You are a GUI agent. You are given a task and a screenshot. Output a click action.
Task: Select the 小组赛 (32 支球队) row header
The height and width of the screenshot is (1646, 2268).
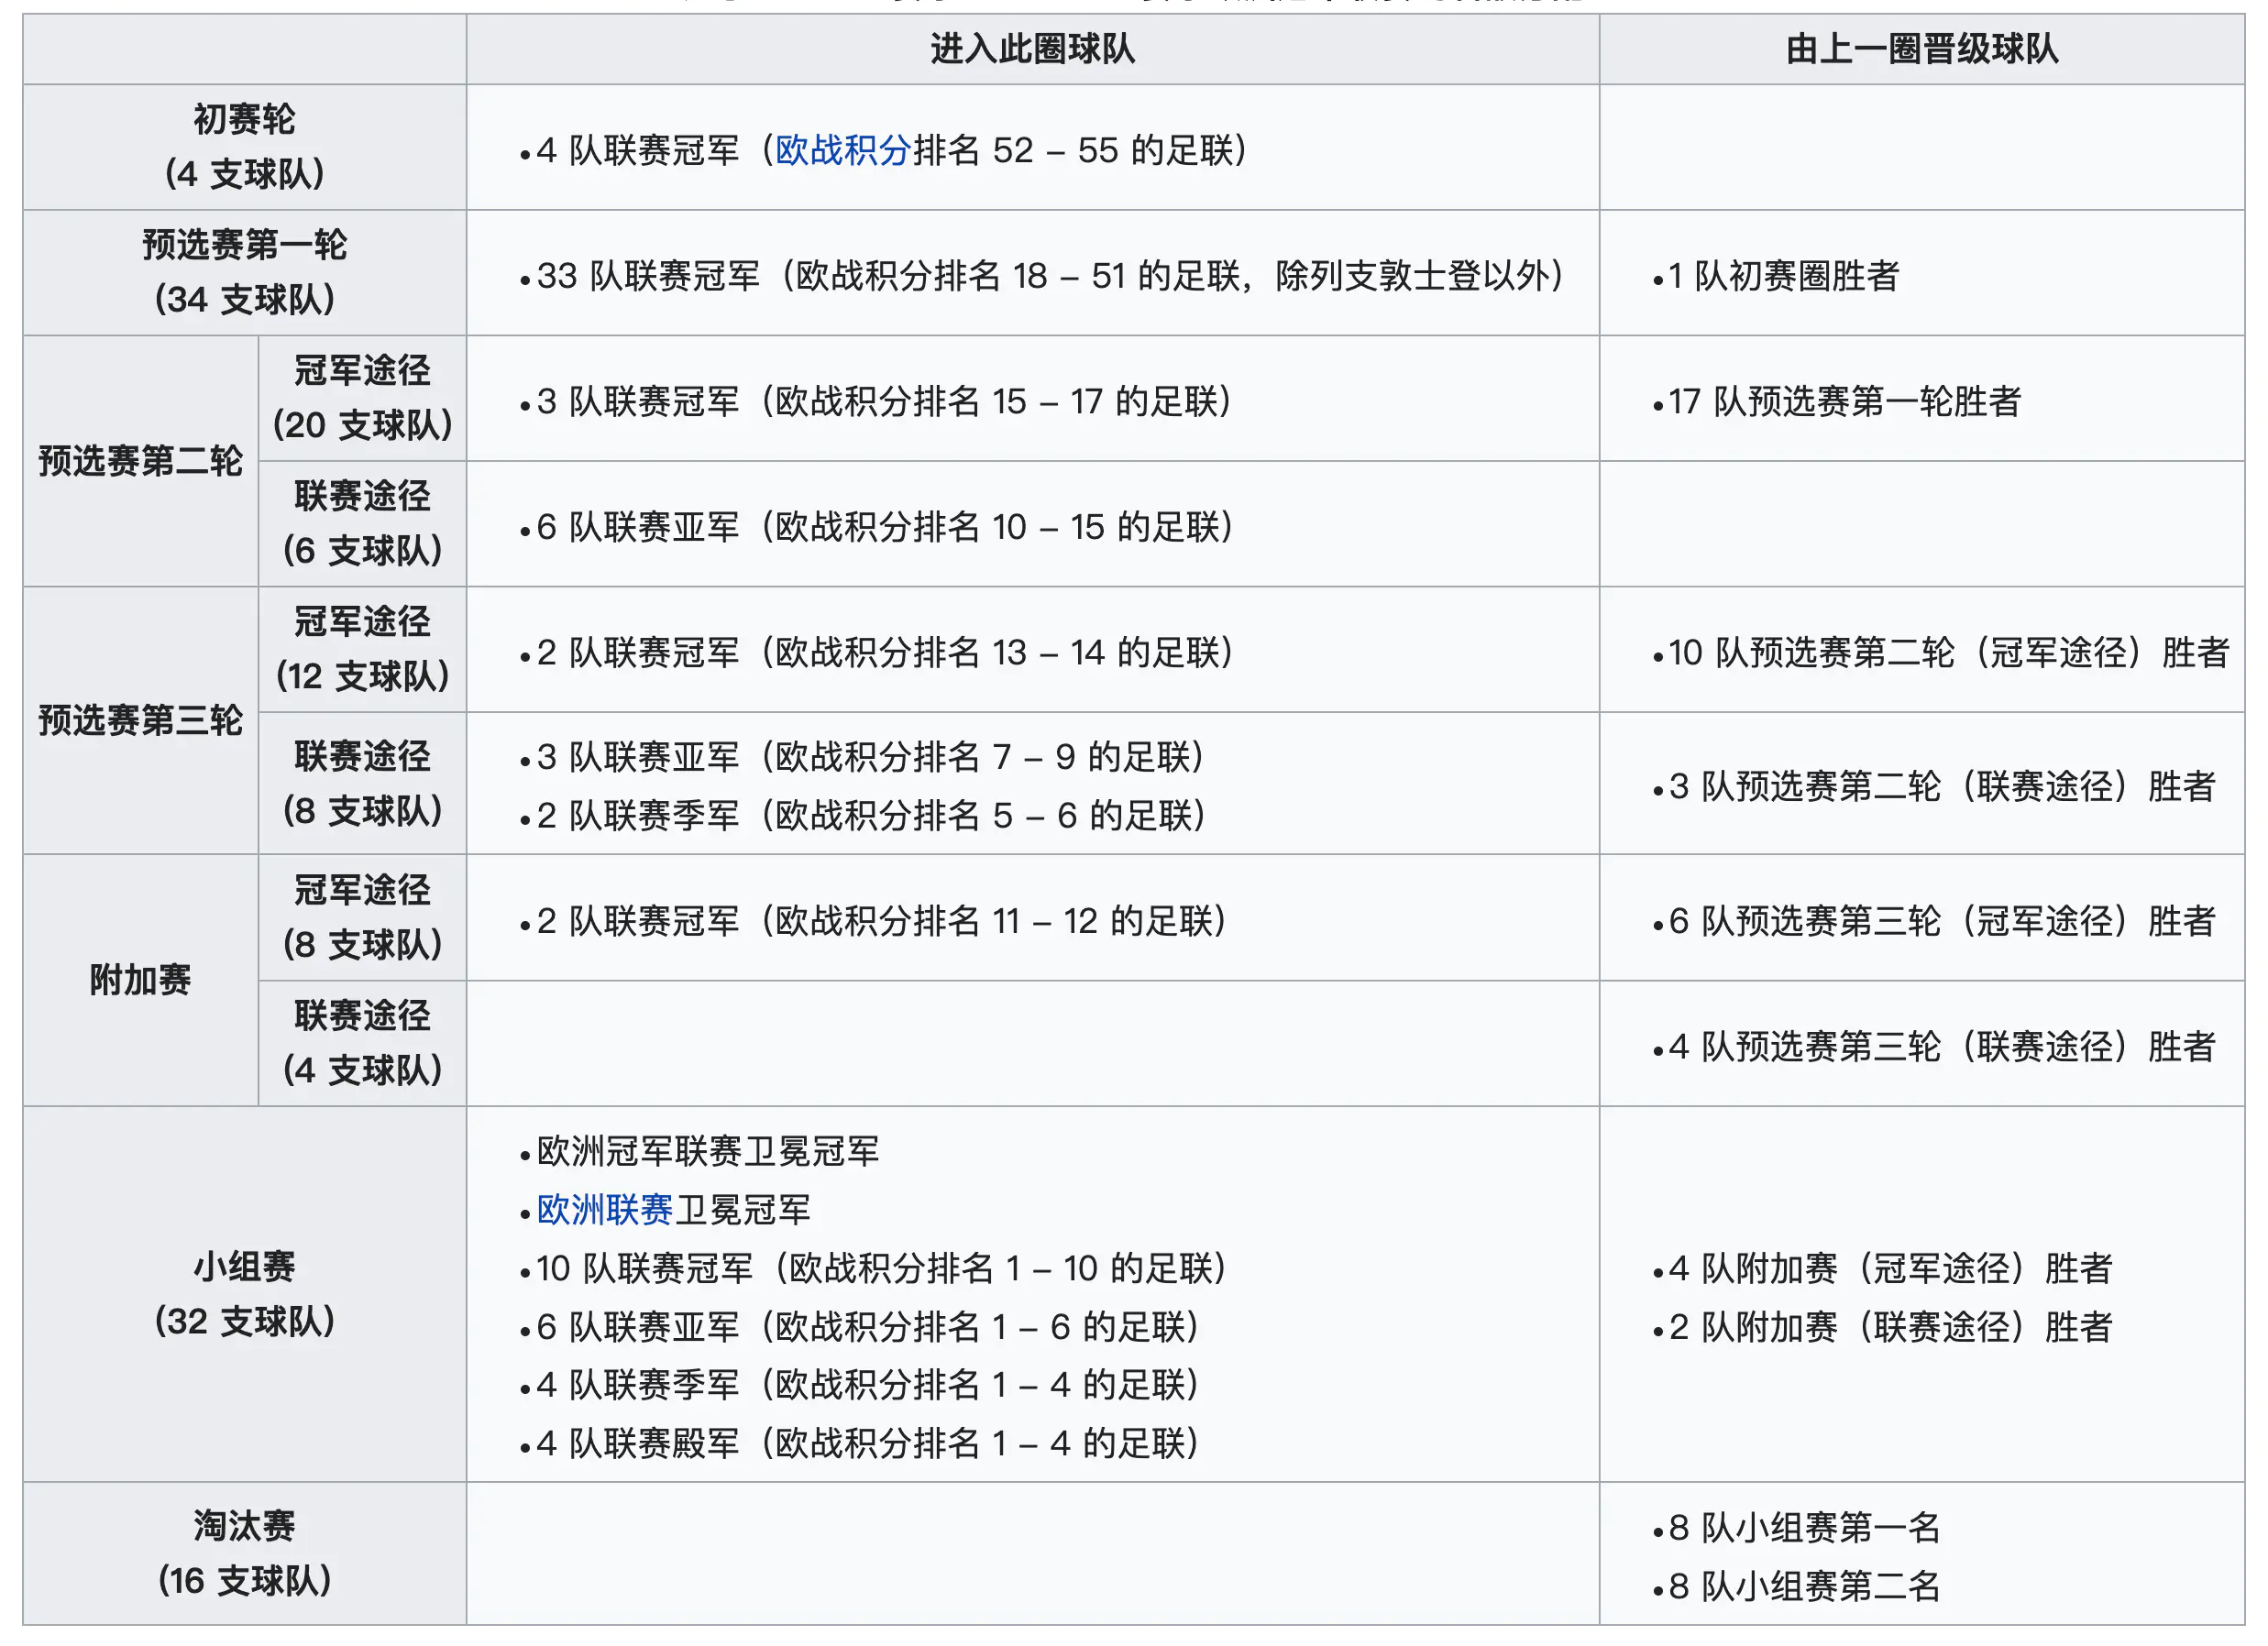(244, 1294)
